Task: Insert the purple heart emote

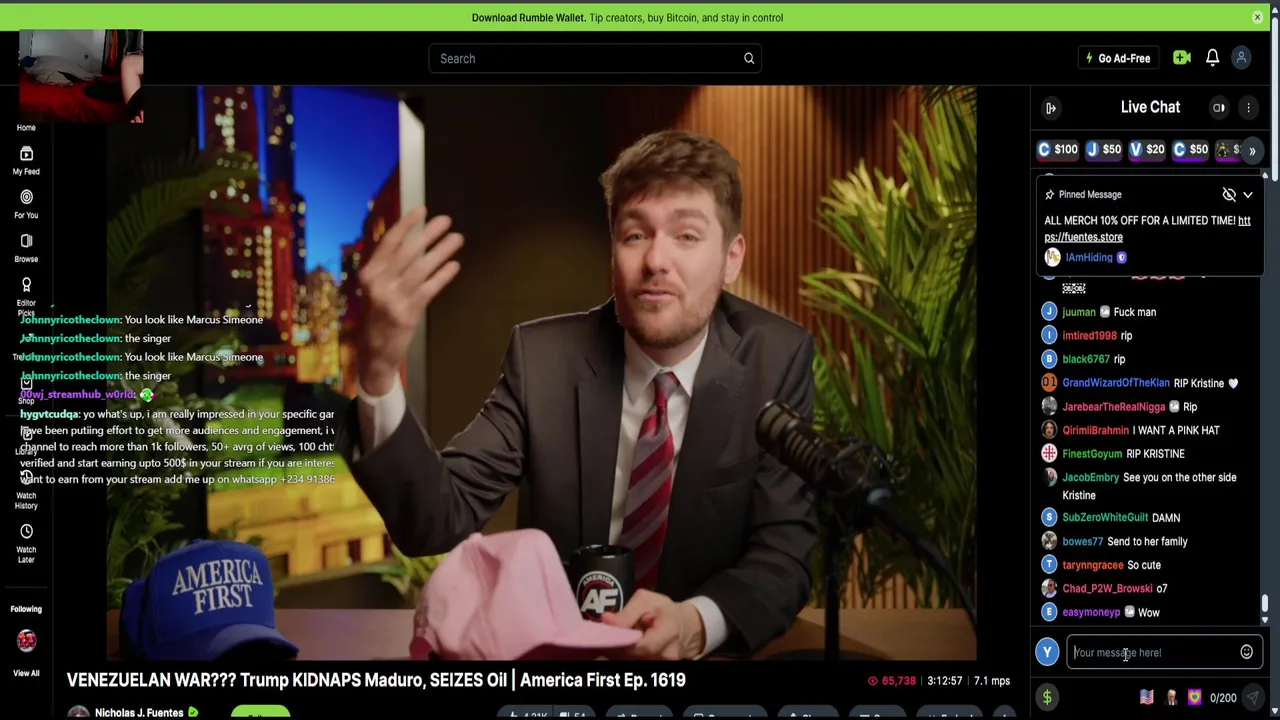Action: point(1194,697)
